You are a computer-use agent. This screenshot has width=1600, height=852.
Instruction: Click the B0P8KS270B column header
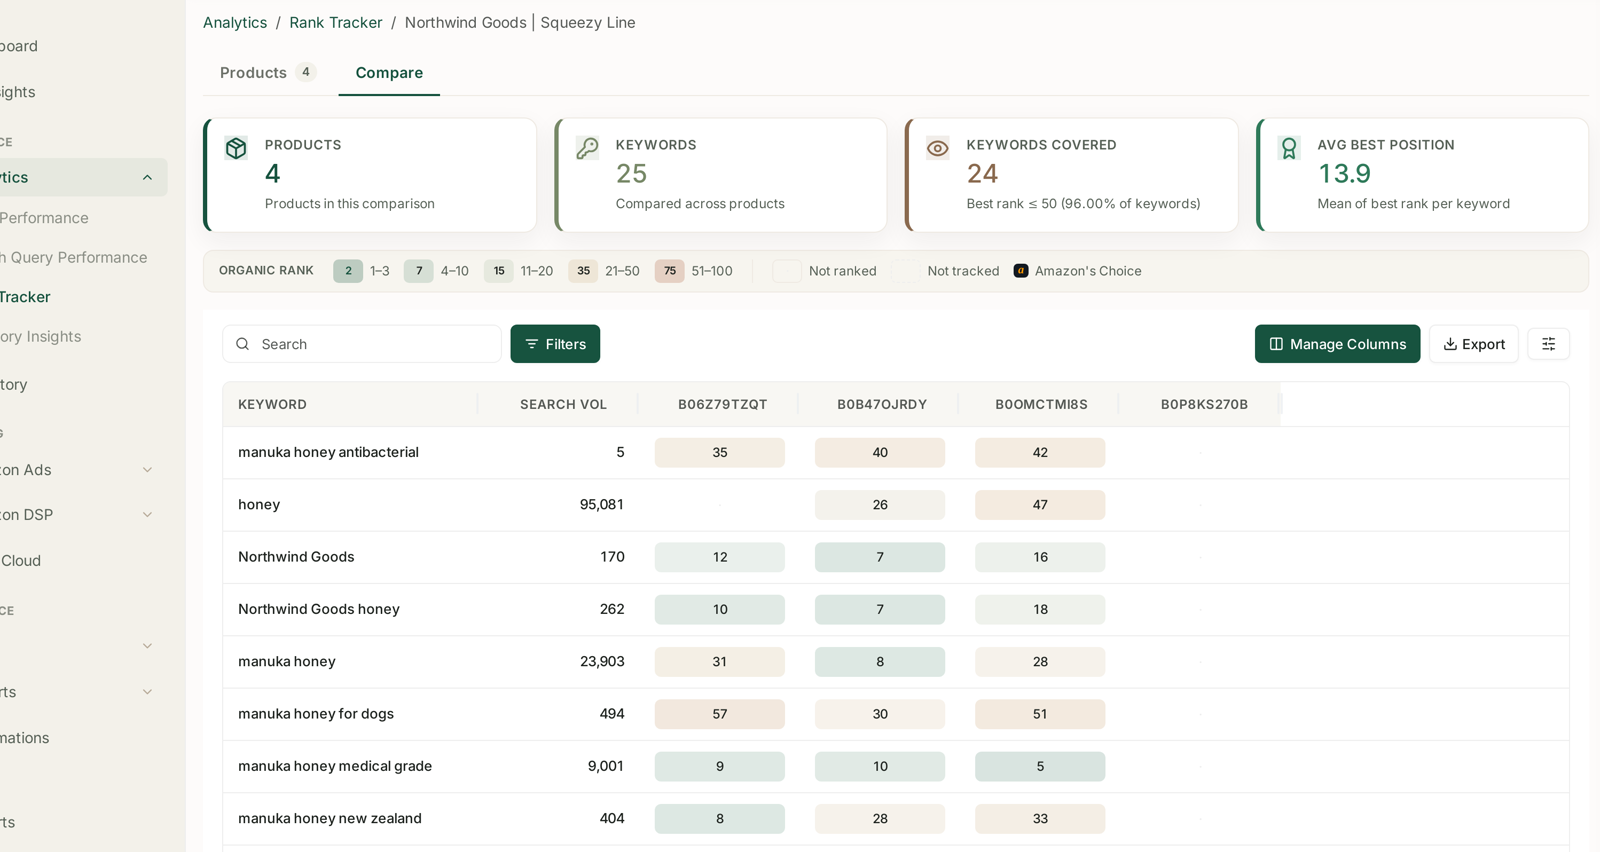click(x=1204, y=405)
